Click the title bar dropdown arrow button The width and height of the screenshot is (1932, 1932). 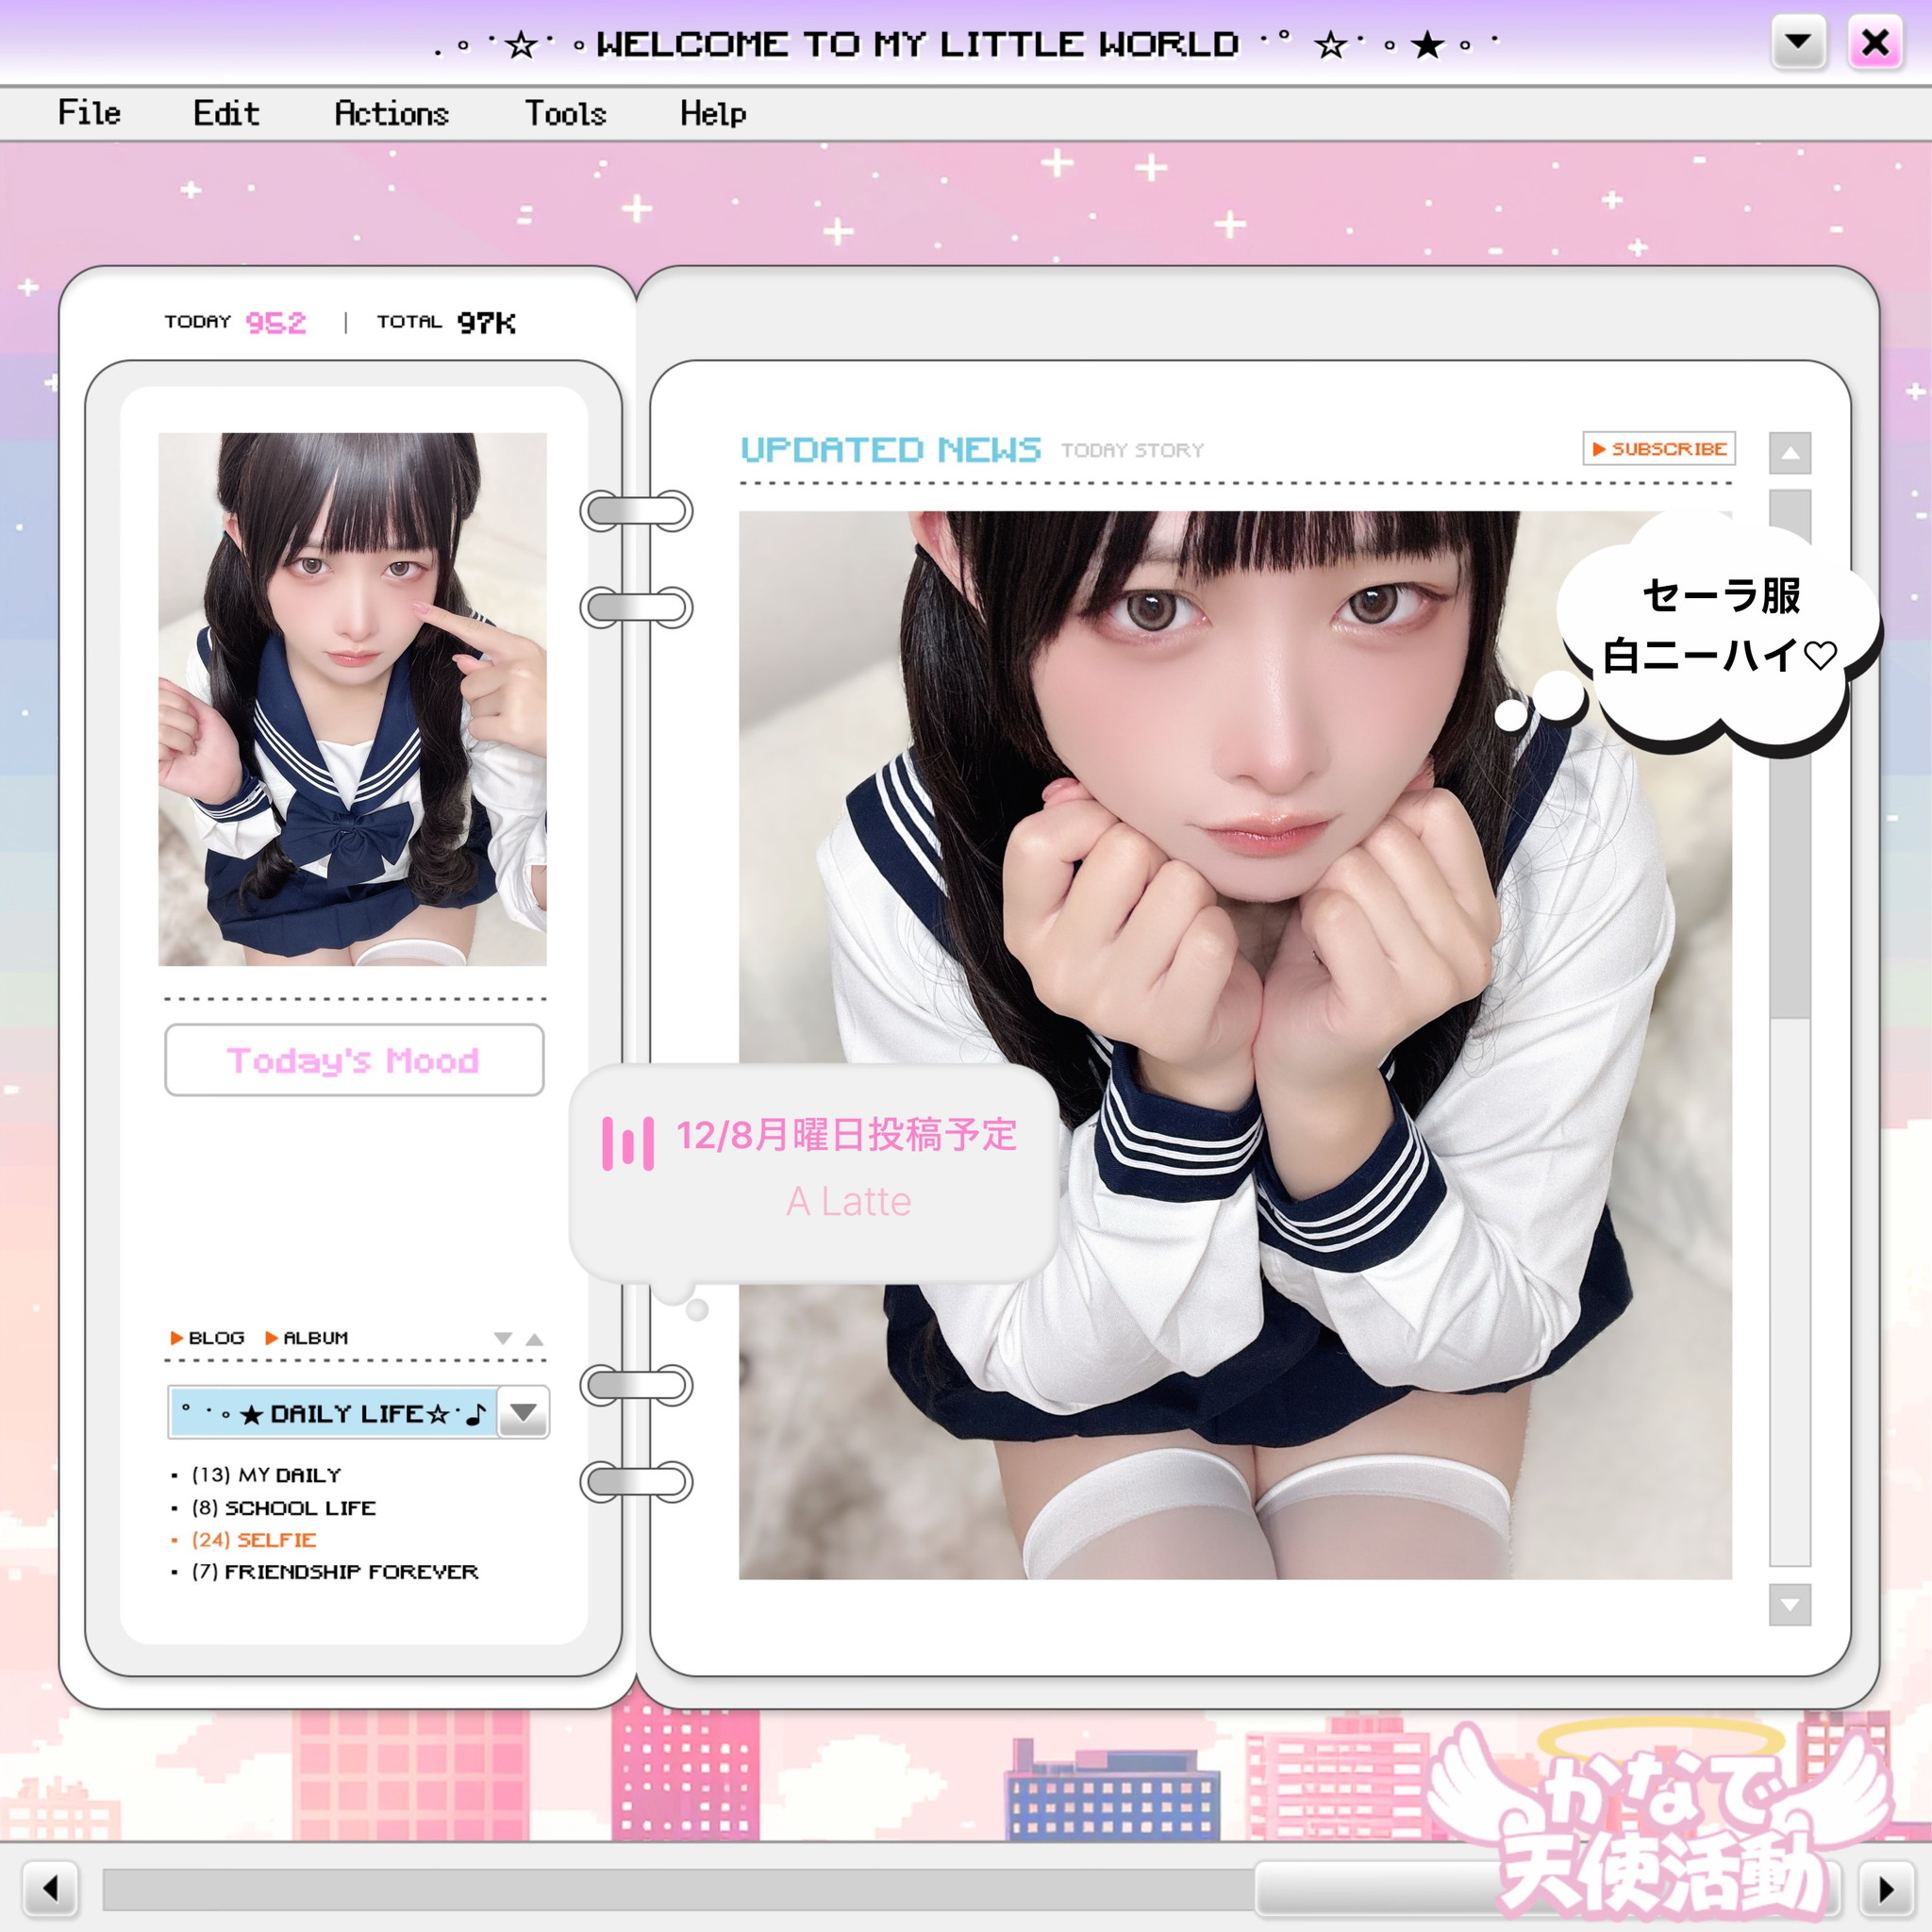pyautogui.click(x=1798, y=42)
